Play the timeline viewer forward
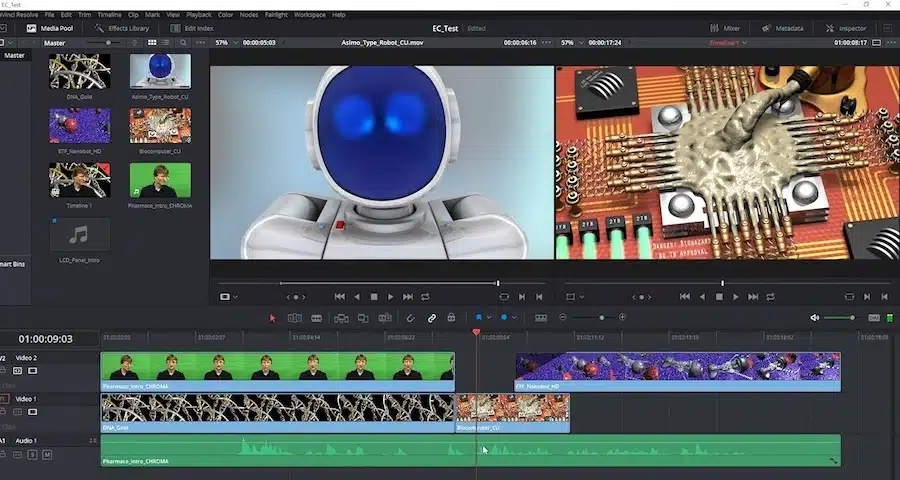 pyautogui.click(x=736, y=297)
